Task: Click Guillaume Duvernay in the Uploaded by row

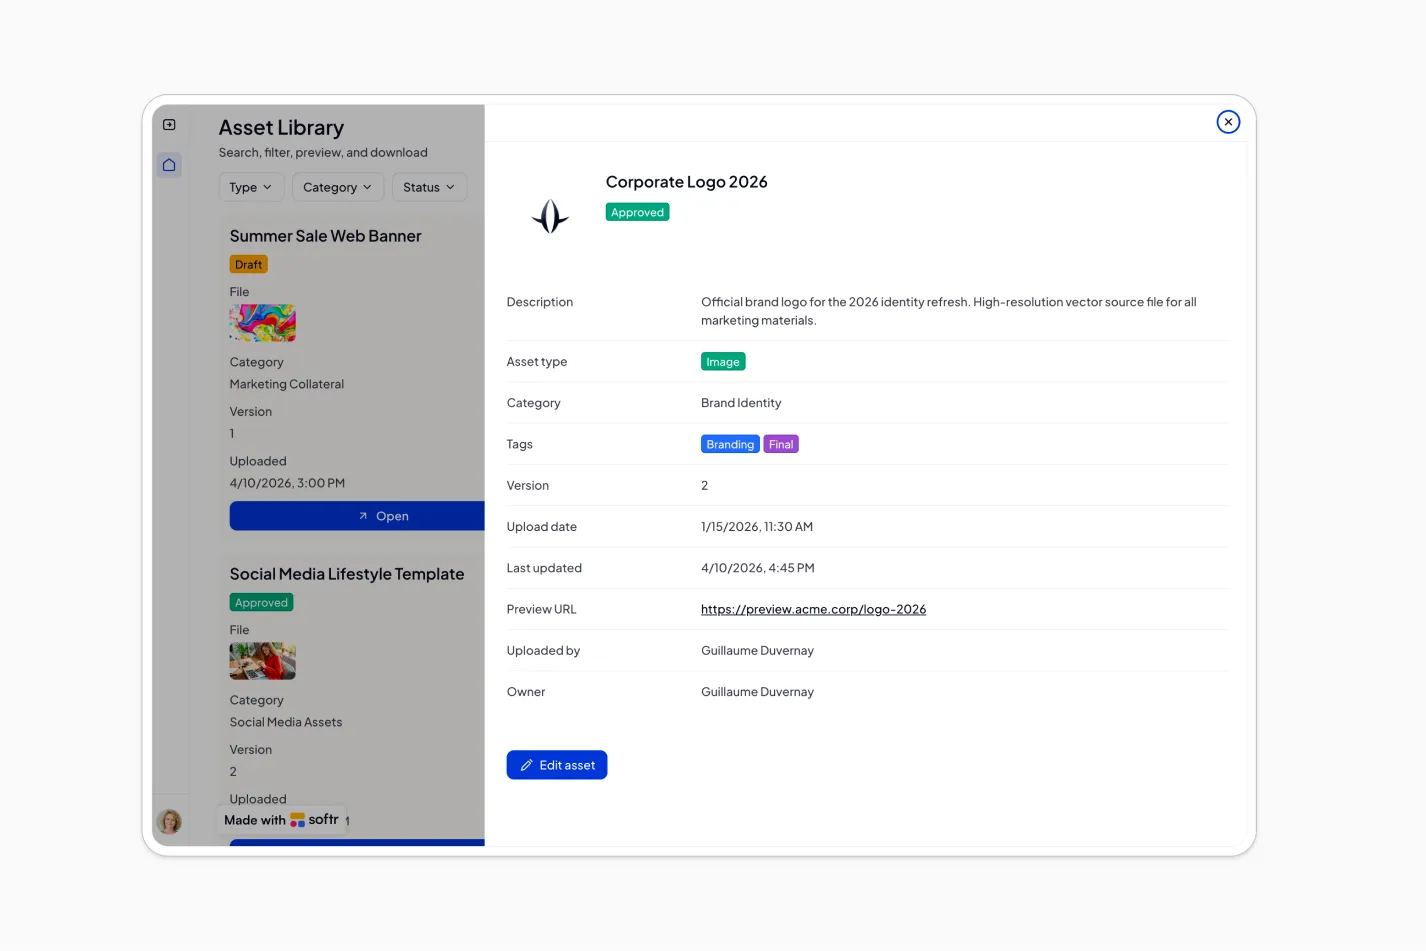Action: 757,651
